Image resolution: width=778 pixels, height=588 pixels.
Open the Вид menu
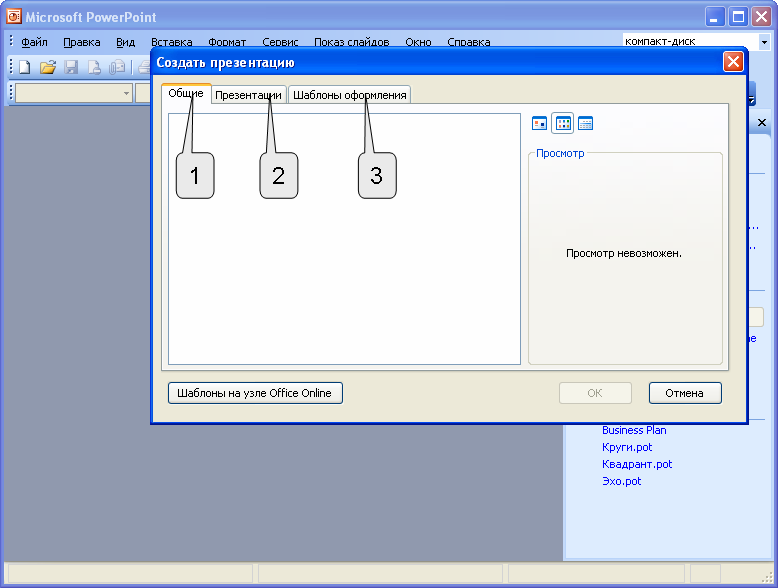click(x=126, y=42)
